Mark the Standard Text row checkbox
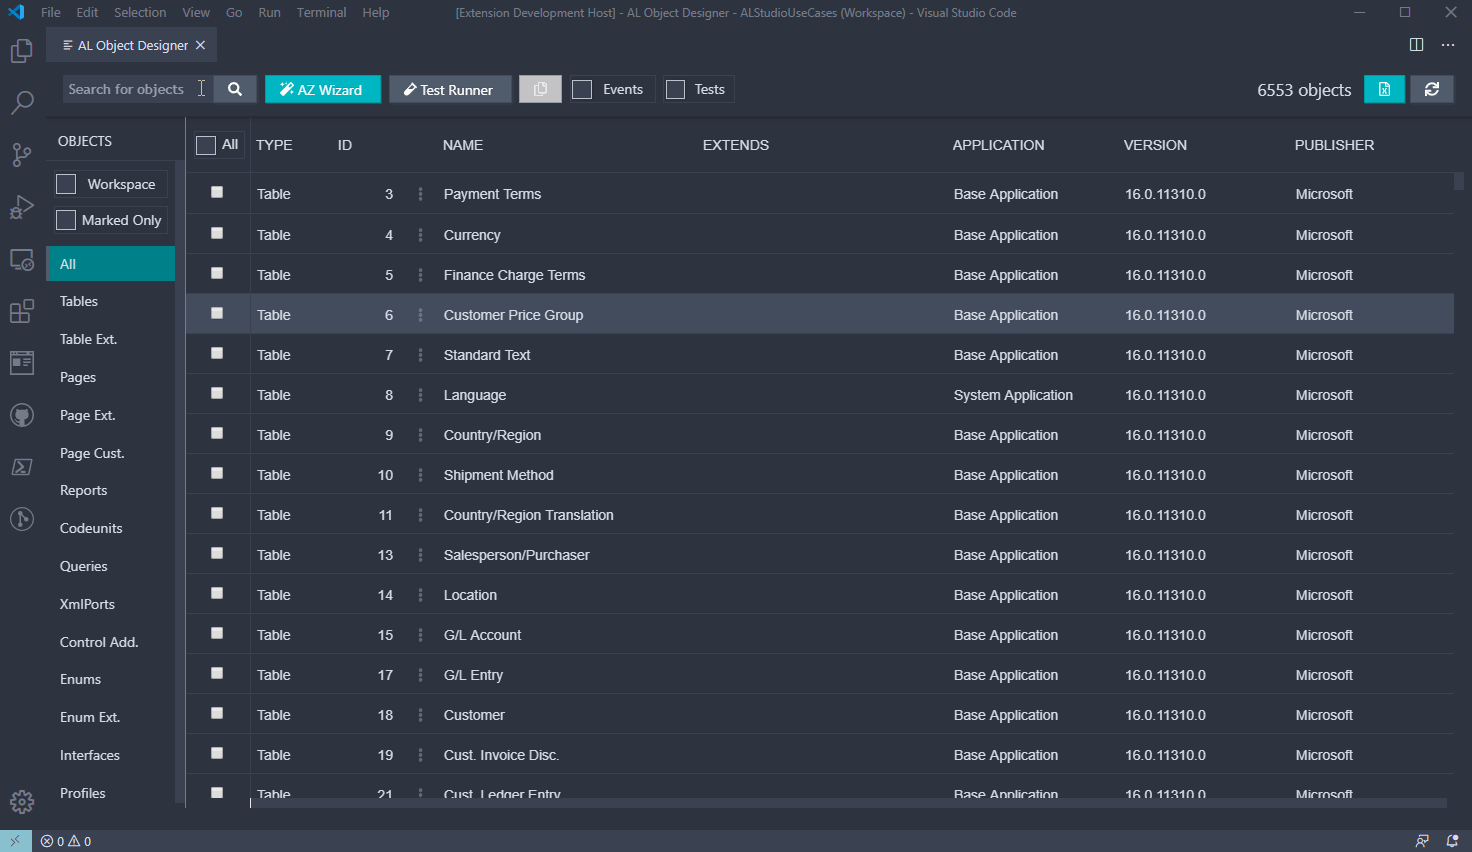 [217, 353]
